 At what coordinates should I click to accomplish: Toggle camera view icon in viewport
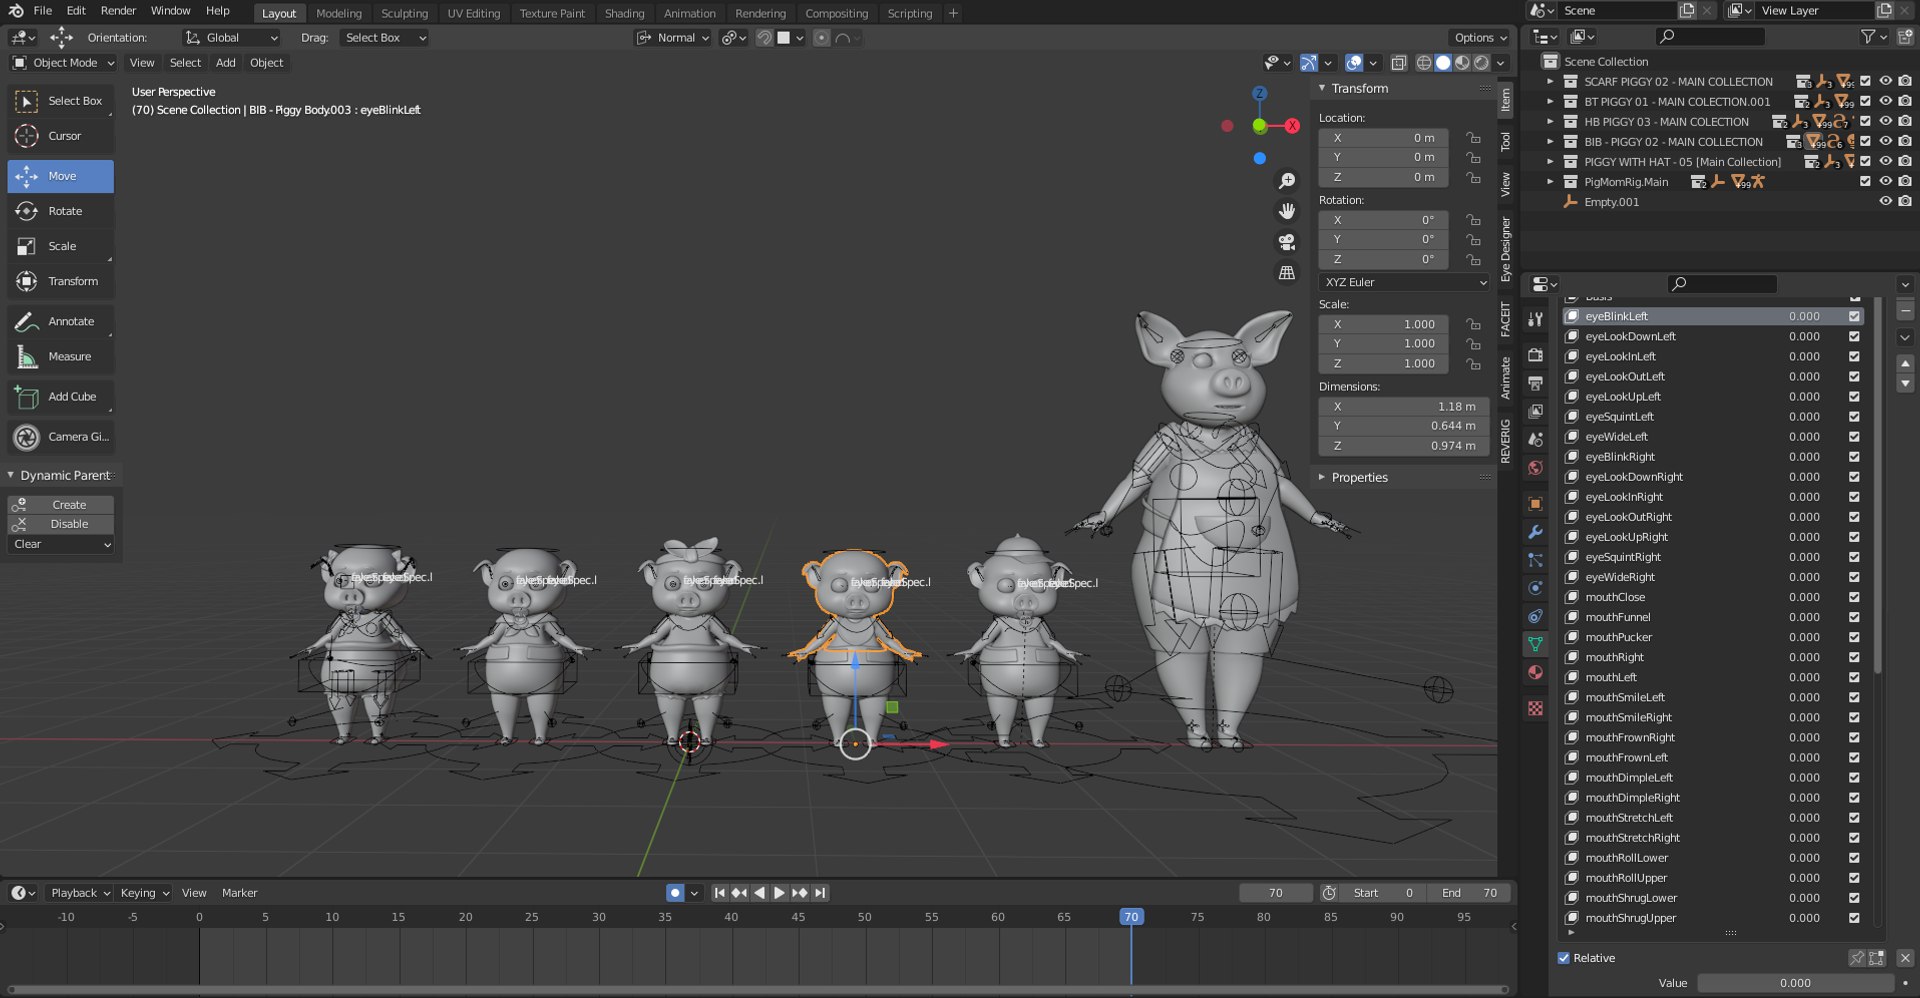pyautogui.click(x=1287, y=242)
